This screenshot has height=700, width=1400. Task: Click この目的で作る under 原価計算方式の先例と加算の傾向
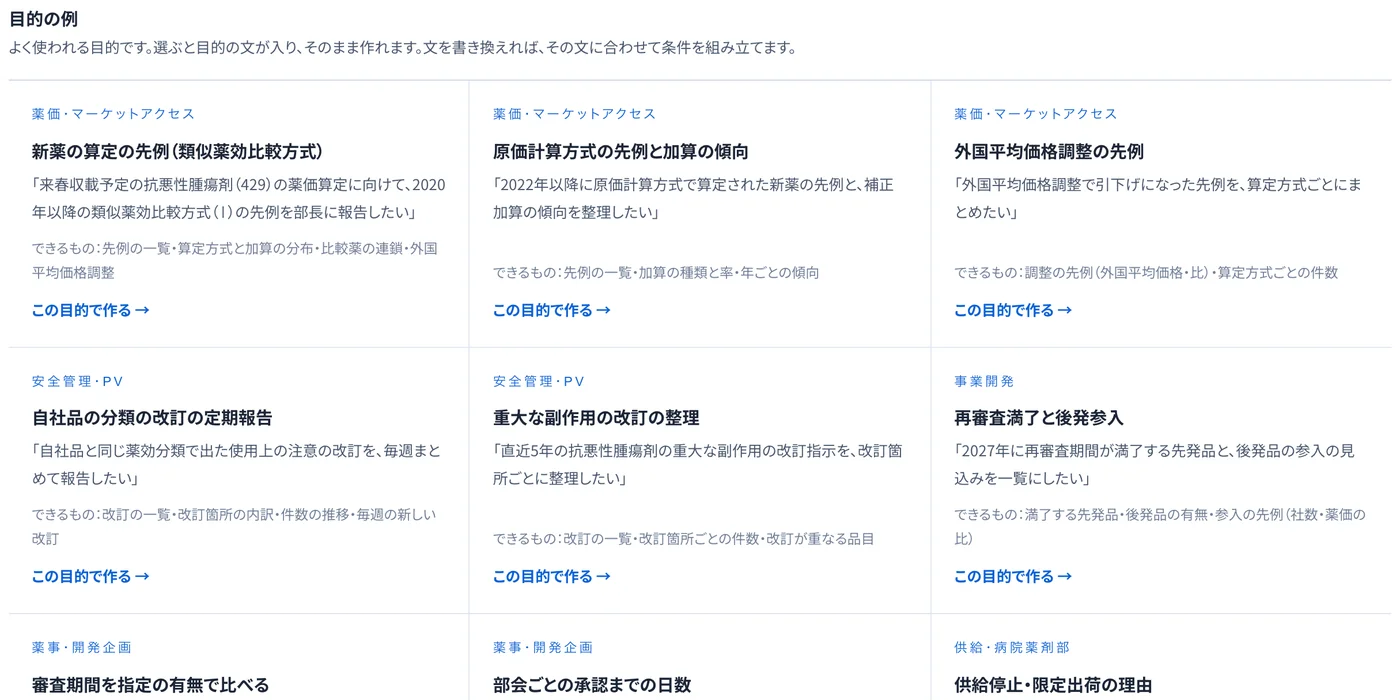pyautogui.click(x=551, y=310)
